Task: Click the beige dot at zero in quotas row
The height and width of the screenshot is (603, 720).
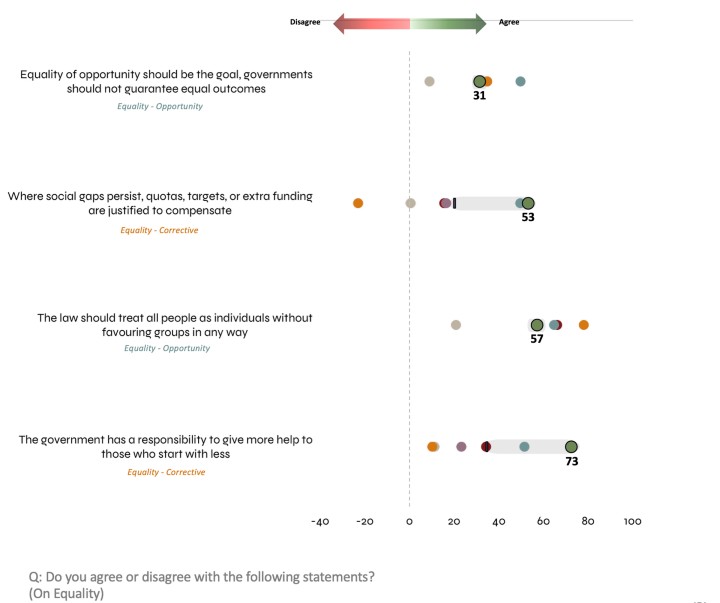Action: tap(410, 203)
